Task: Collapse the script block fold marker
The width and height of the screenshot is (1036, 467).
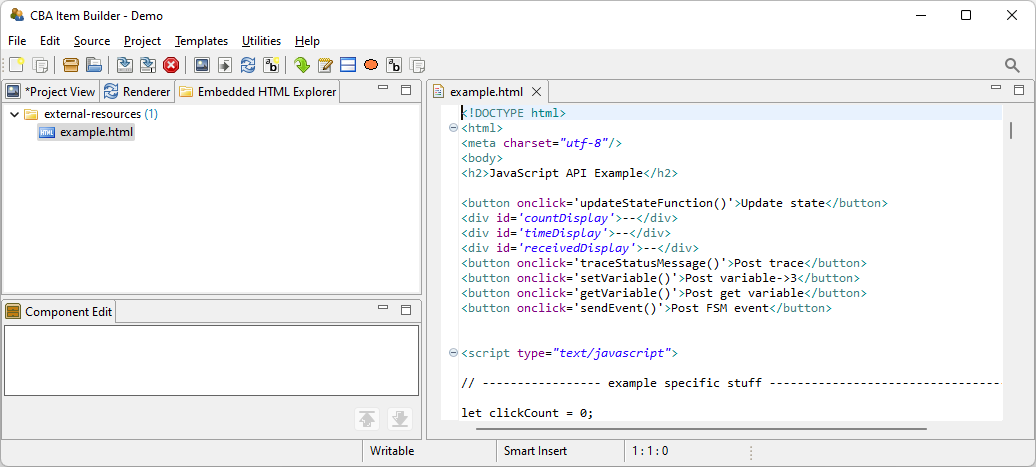Action: (453, 353)
